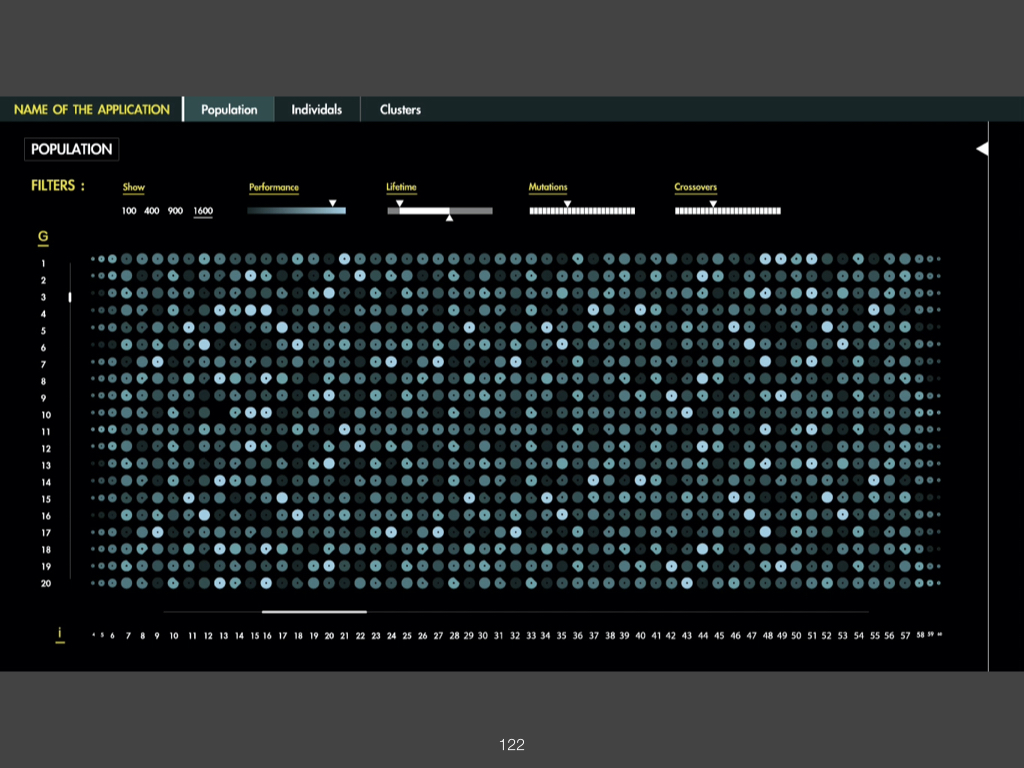Click the Lifetime upper triangle handle
1024x768 pixels.
[399, 203]
